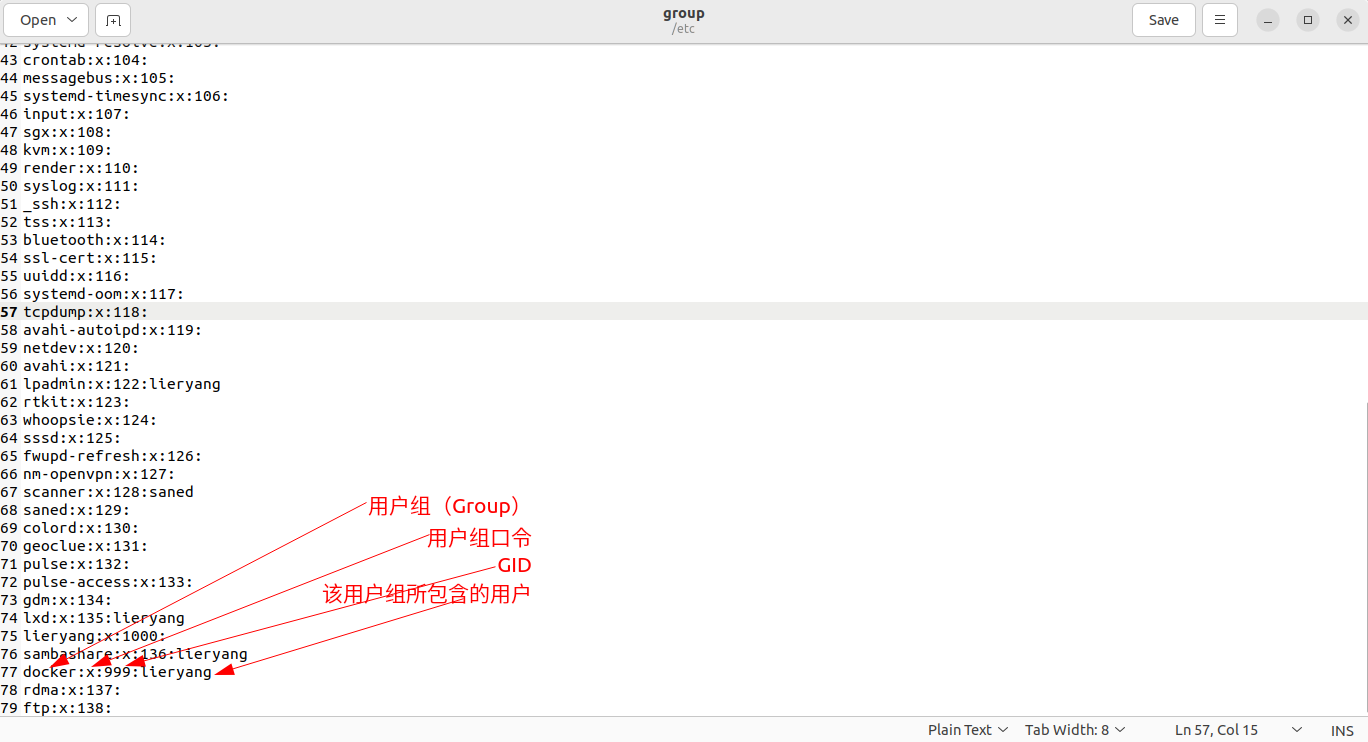Click the avahi-autoipd:x:119: line
1368x742 pixels.
pos(112,330)
